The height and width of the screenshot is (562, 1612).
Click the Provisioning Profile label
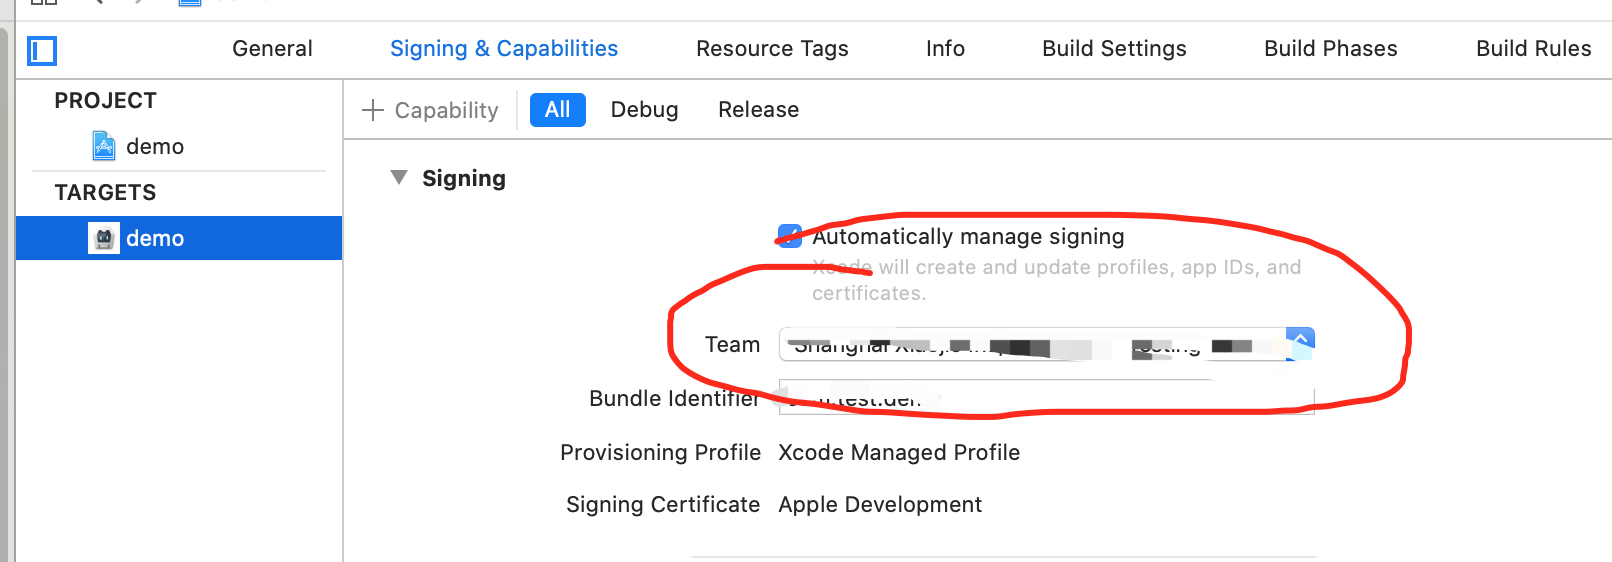click(660, 453)
